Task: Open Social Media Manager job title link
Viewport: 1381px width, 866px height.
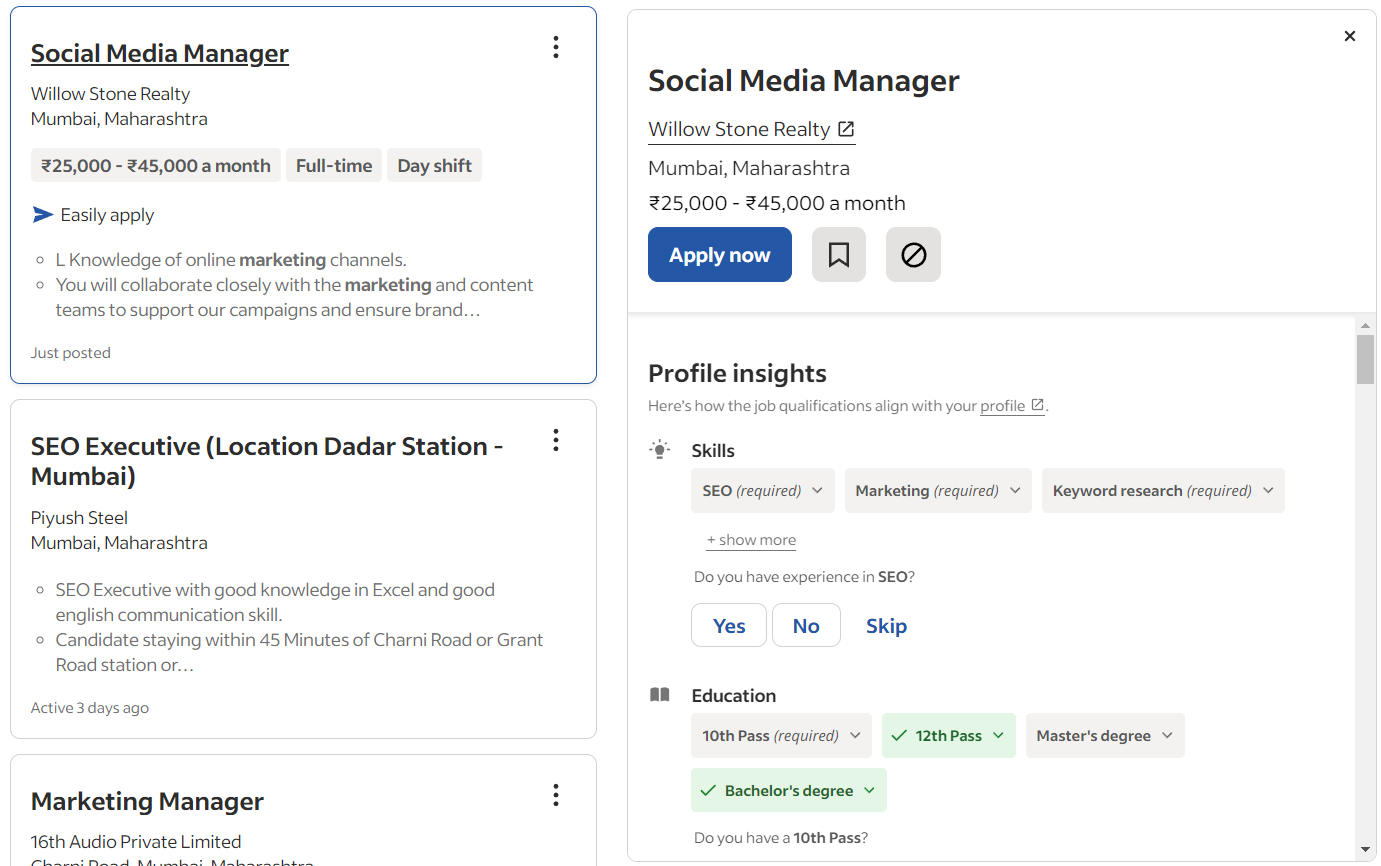Action: [x=160, y=53]
